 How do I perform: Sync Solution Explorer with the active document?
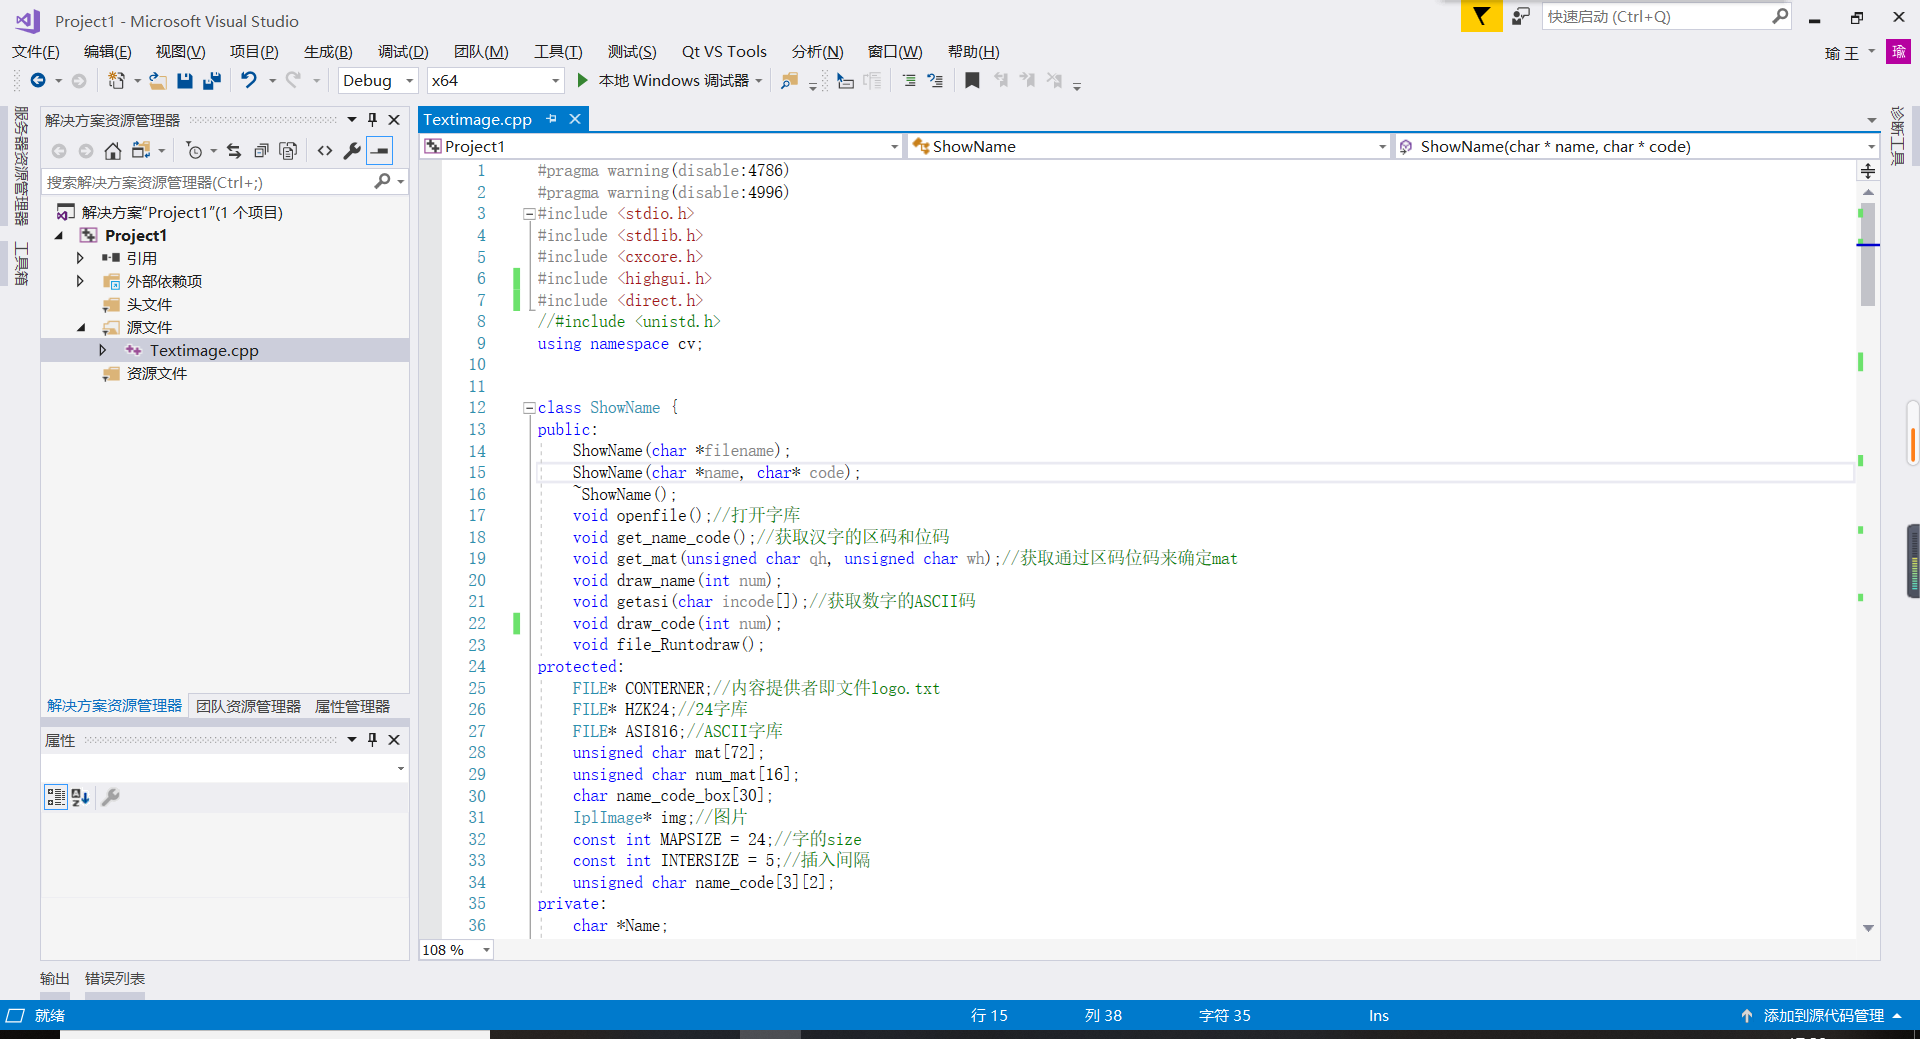(x=234, y=151)
